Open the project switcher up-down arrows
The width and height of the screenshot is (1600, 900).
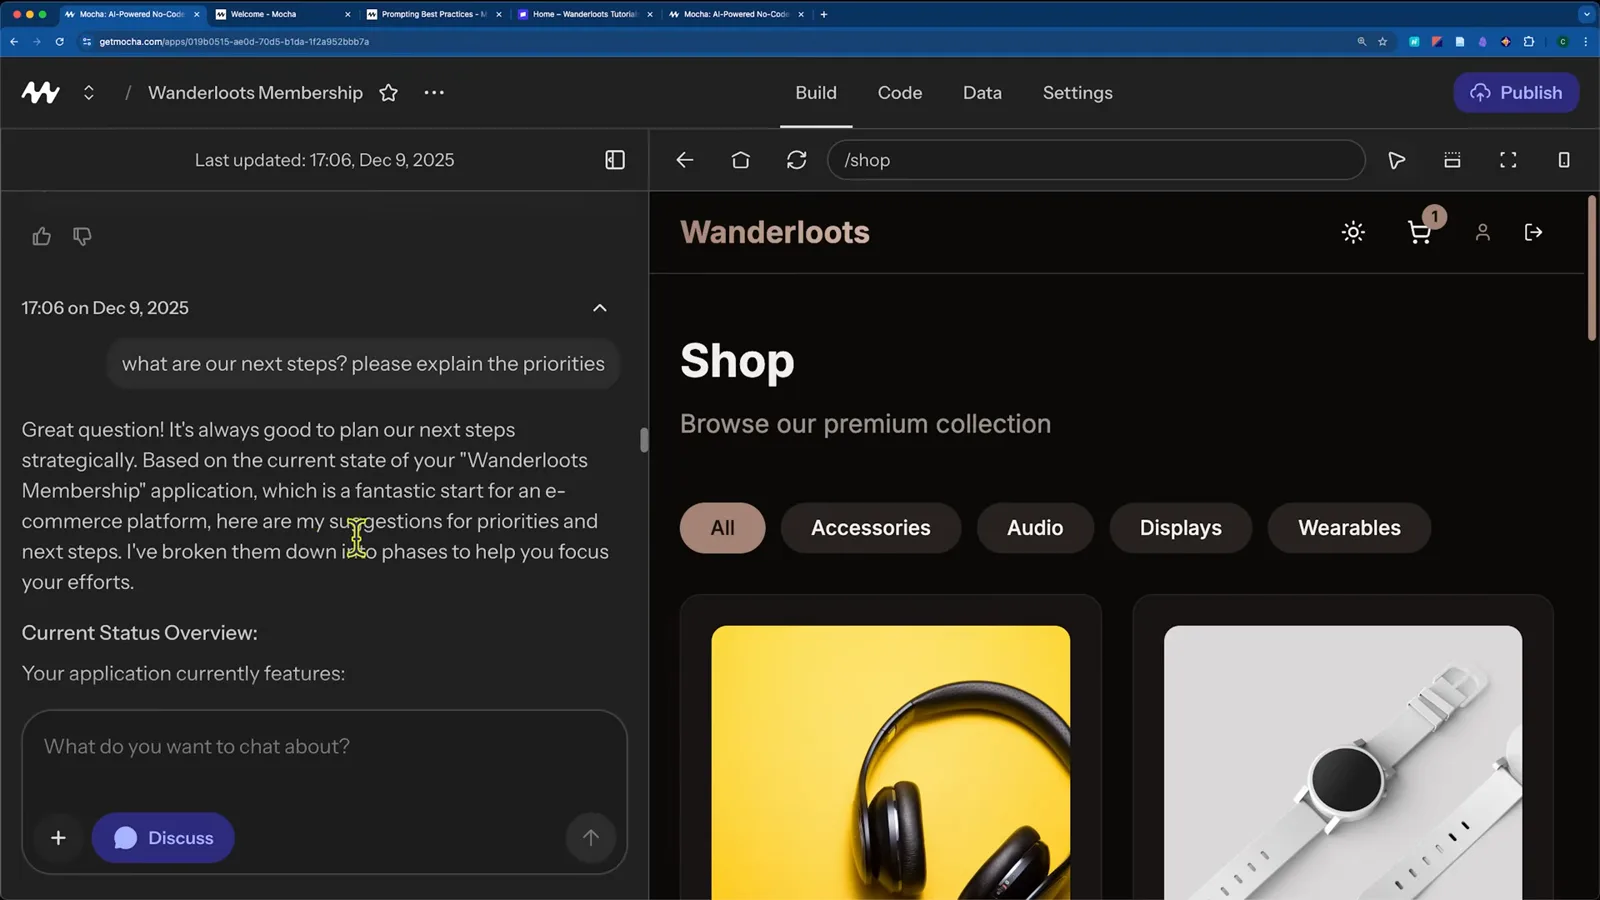pos(89,92)
